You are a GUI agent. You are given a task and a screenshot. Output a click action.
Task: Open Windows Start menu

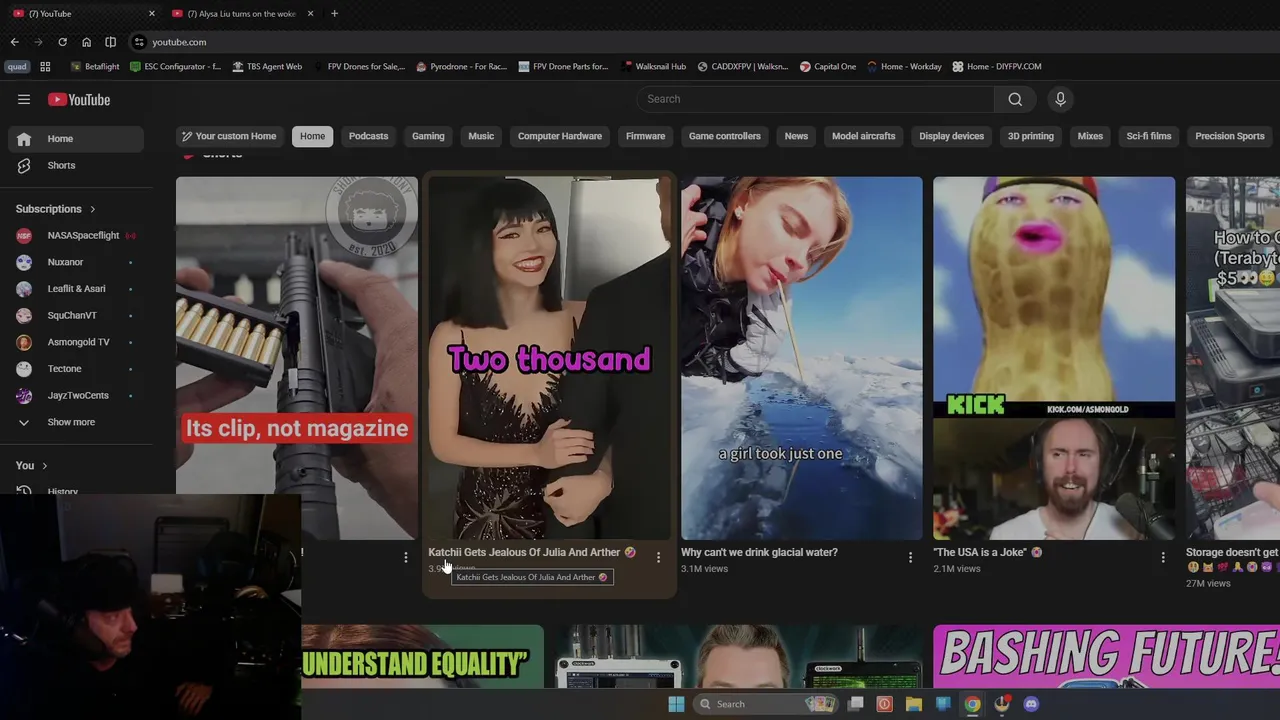point(676,704)
